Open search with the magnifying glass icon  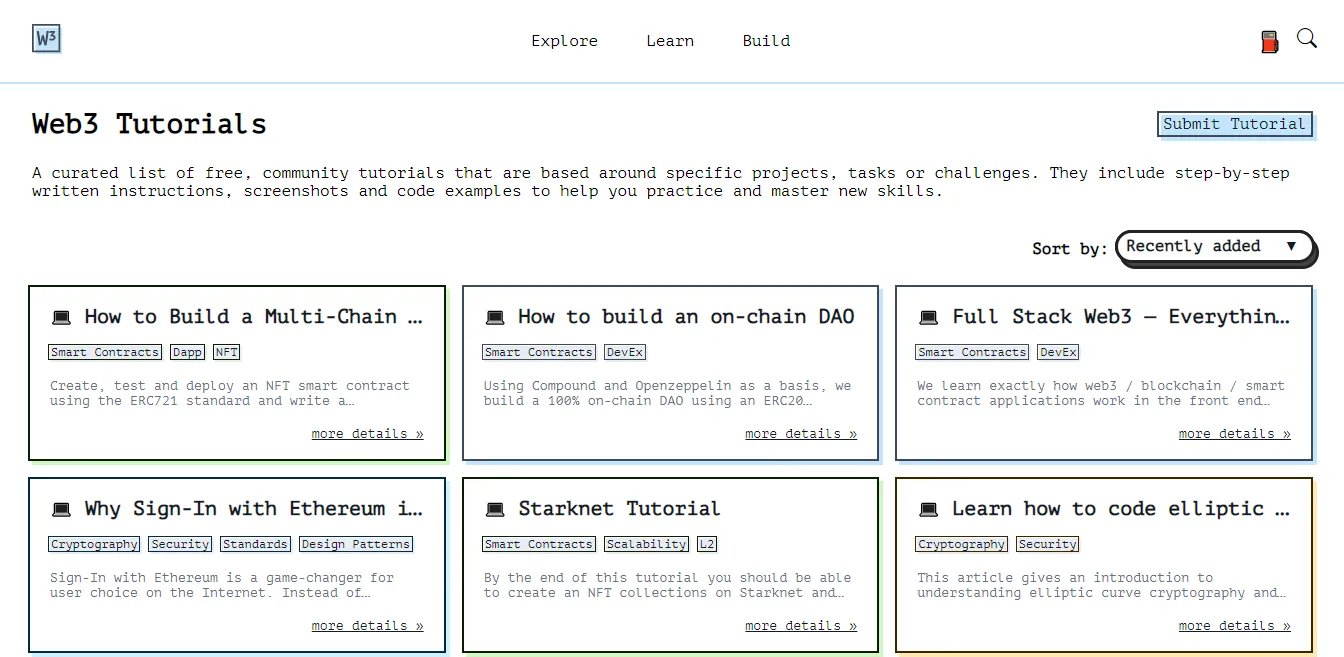[1306, 39]
